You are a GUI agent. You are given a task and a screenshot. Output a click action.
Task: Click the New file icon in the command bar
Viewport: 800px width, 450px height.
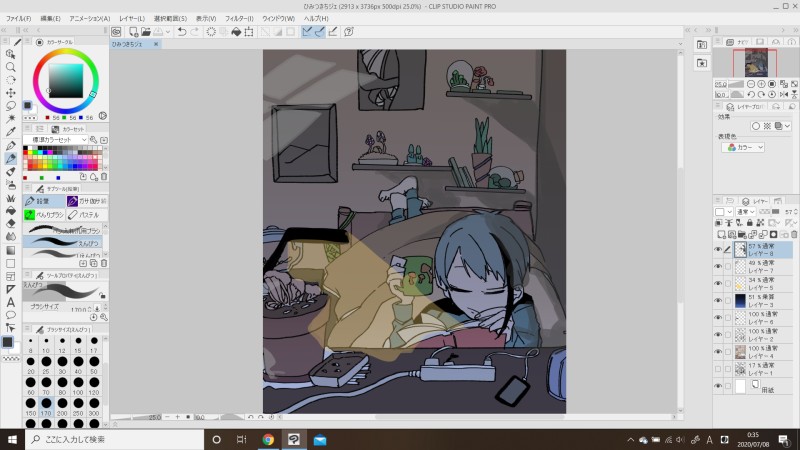[x=133, y=32]
